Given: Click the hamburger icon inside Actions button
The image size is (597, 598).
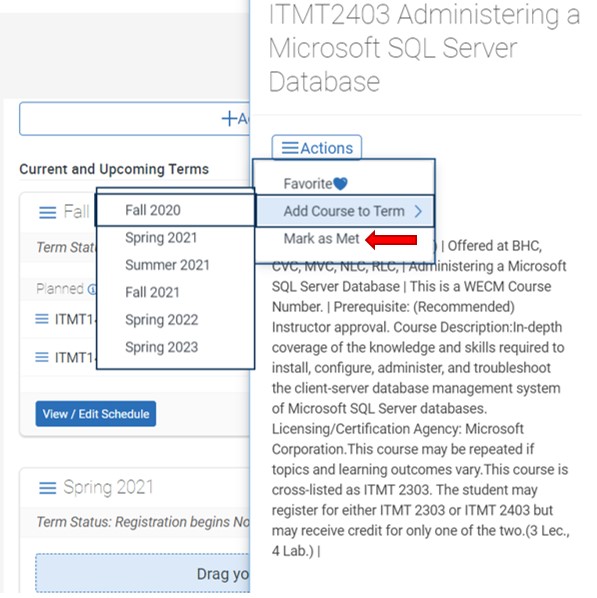Looking at the screenshot, I should coord(290,148).
